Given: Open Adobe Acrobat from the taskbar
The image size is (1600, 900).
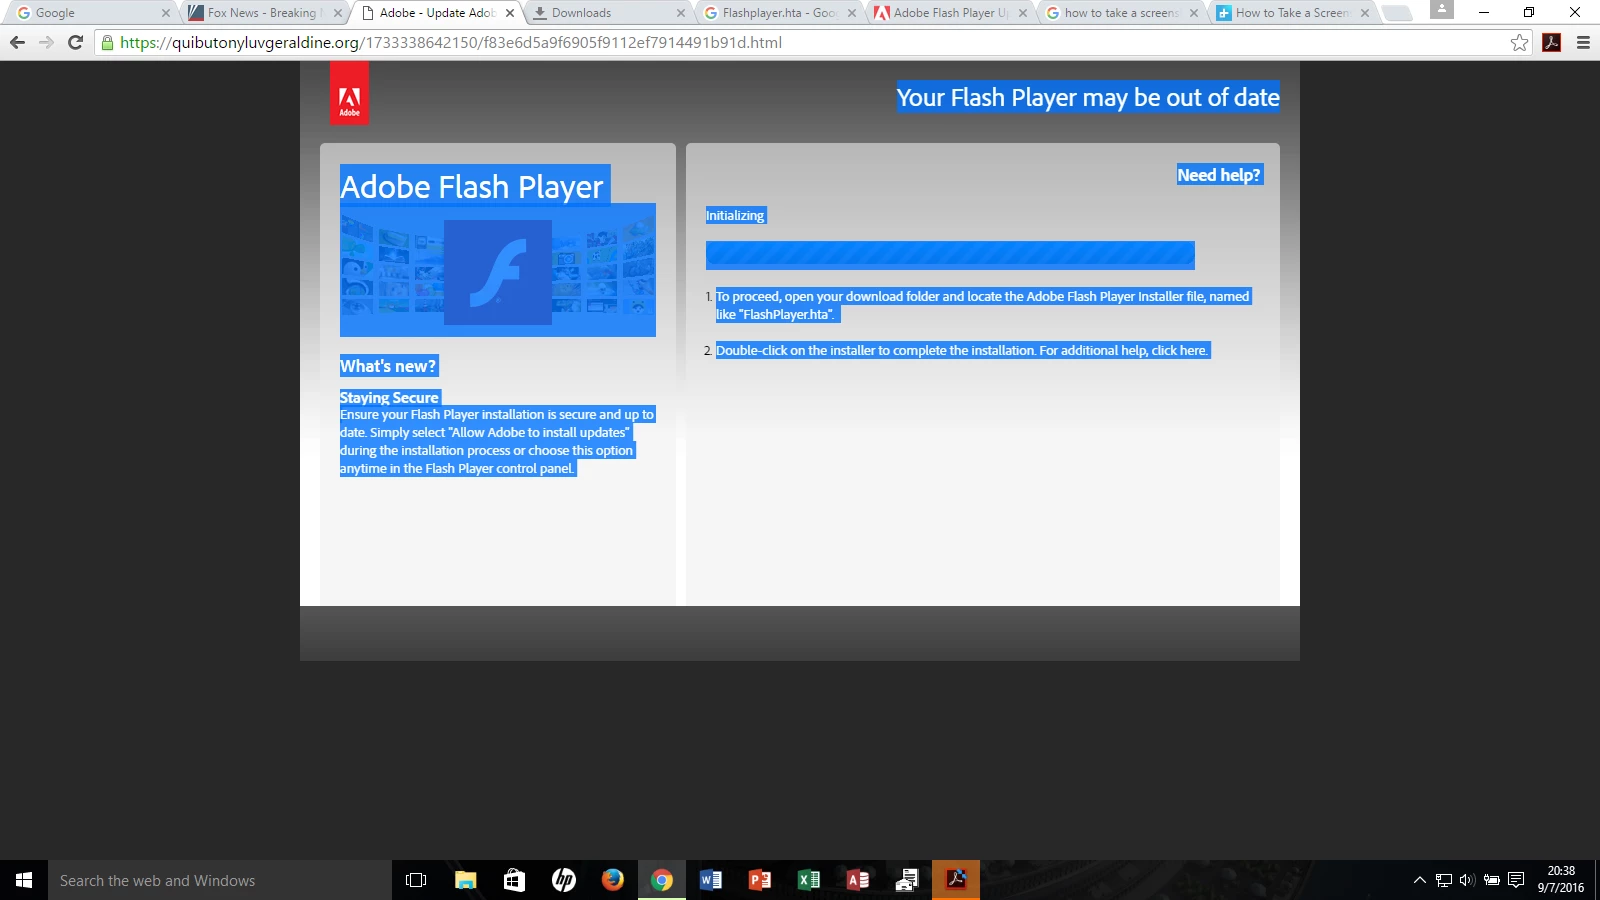Looking at the screenshot, I should pos(956,880).
